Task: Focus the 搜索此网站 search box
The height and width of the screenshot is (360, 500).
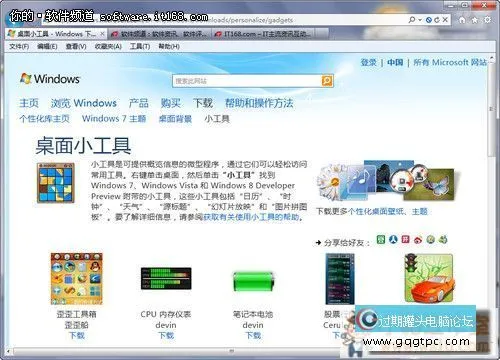Action: [x=247, y=81]
